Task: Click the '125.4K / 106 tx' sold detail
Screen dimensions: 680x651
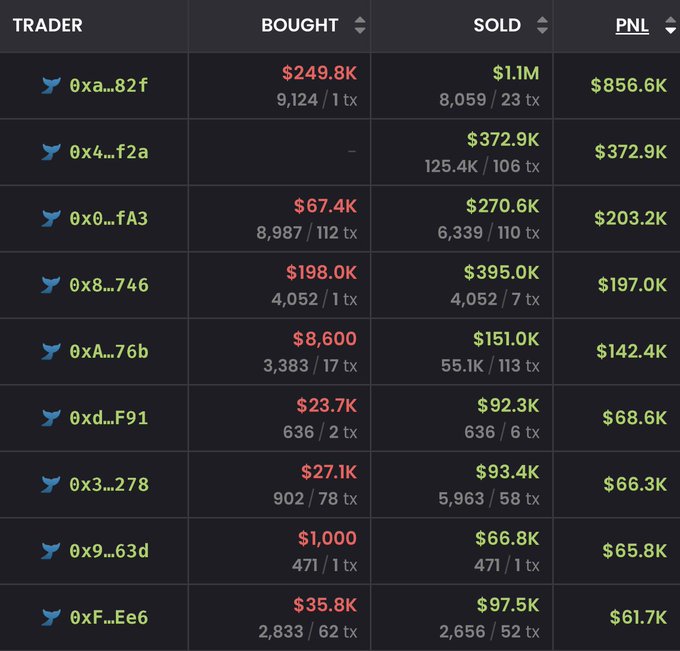Action: tap(482, 166)
